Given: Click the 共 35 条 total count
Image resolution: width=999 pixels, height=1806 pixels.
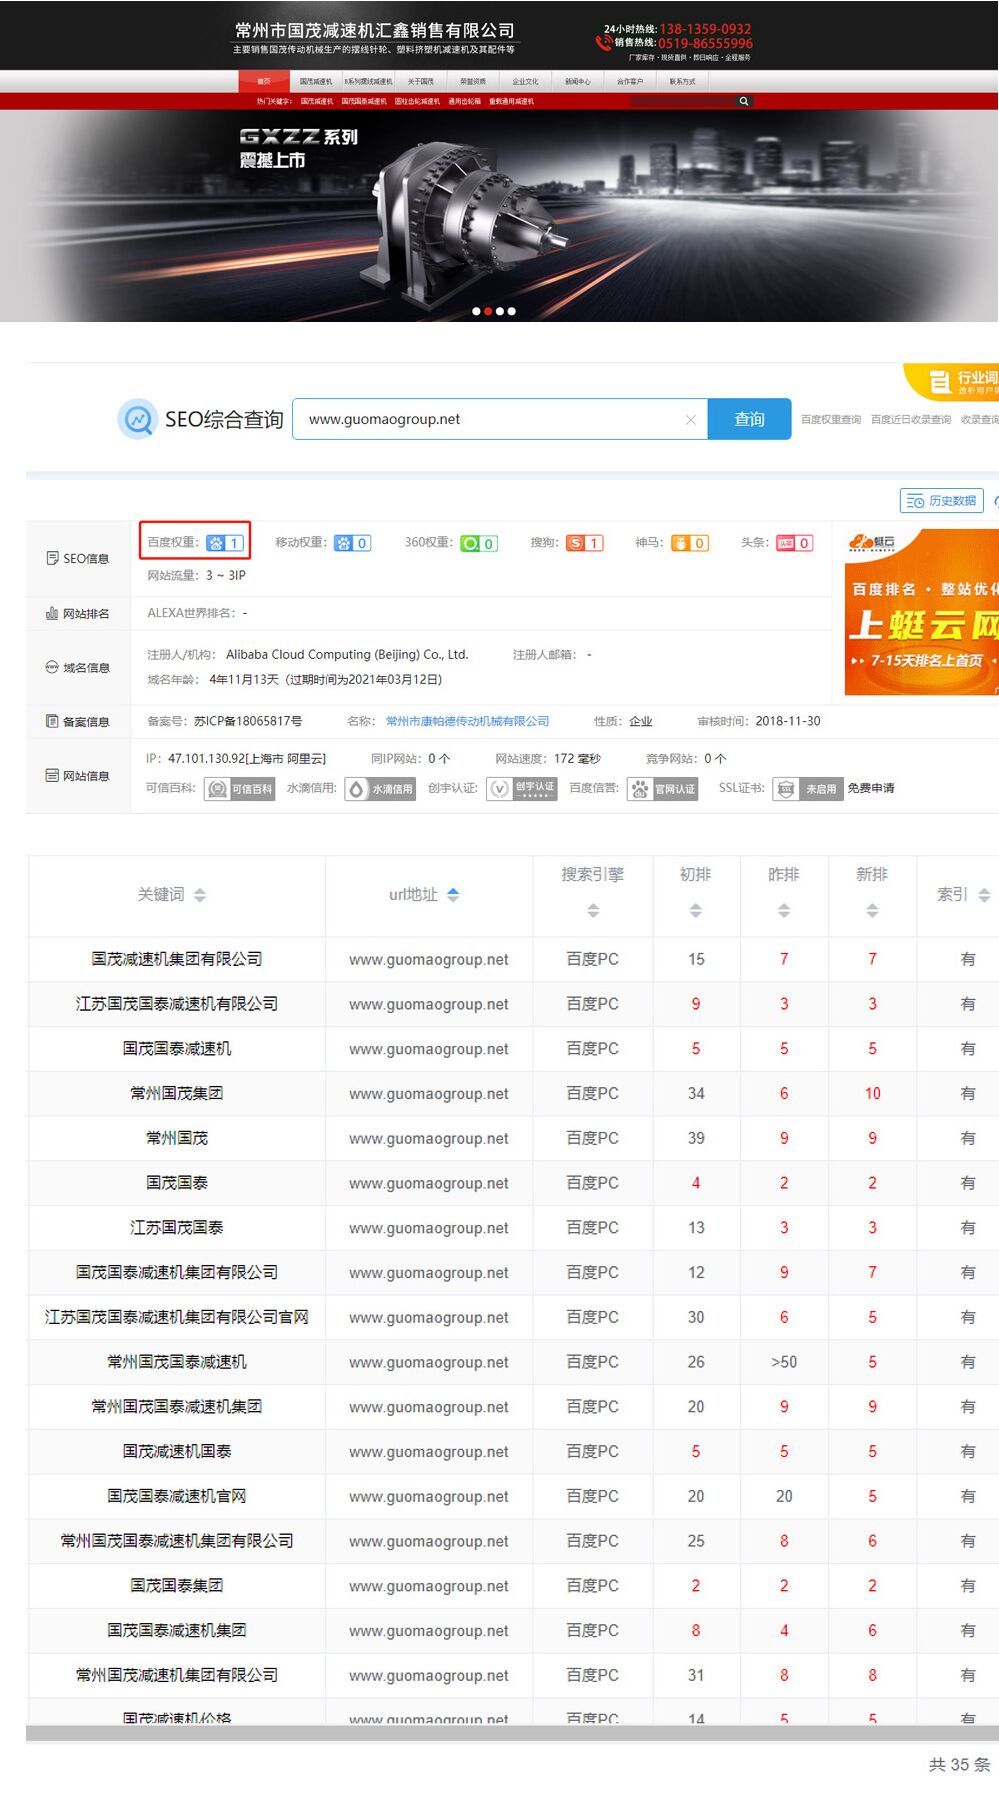Looking at the screenshot, I should (x=959, y=1765).
